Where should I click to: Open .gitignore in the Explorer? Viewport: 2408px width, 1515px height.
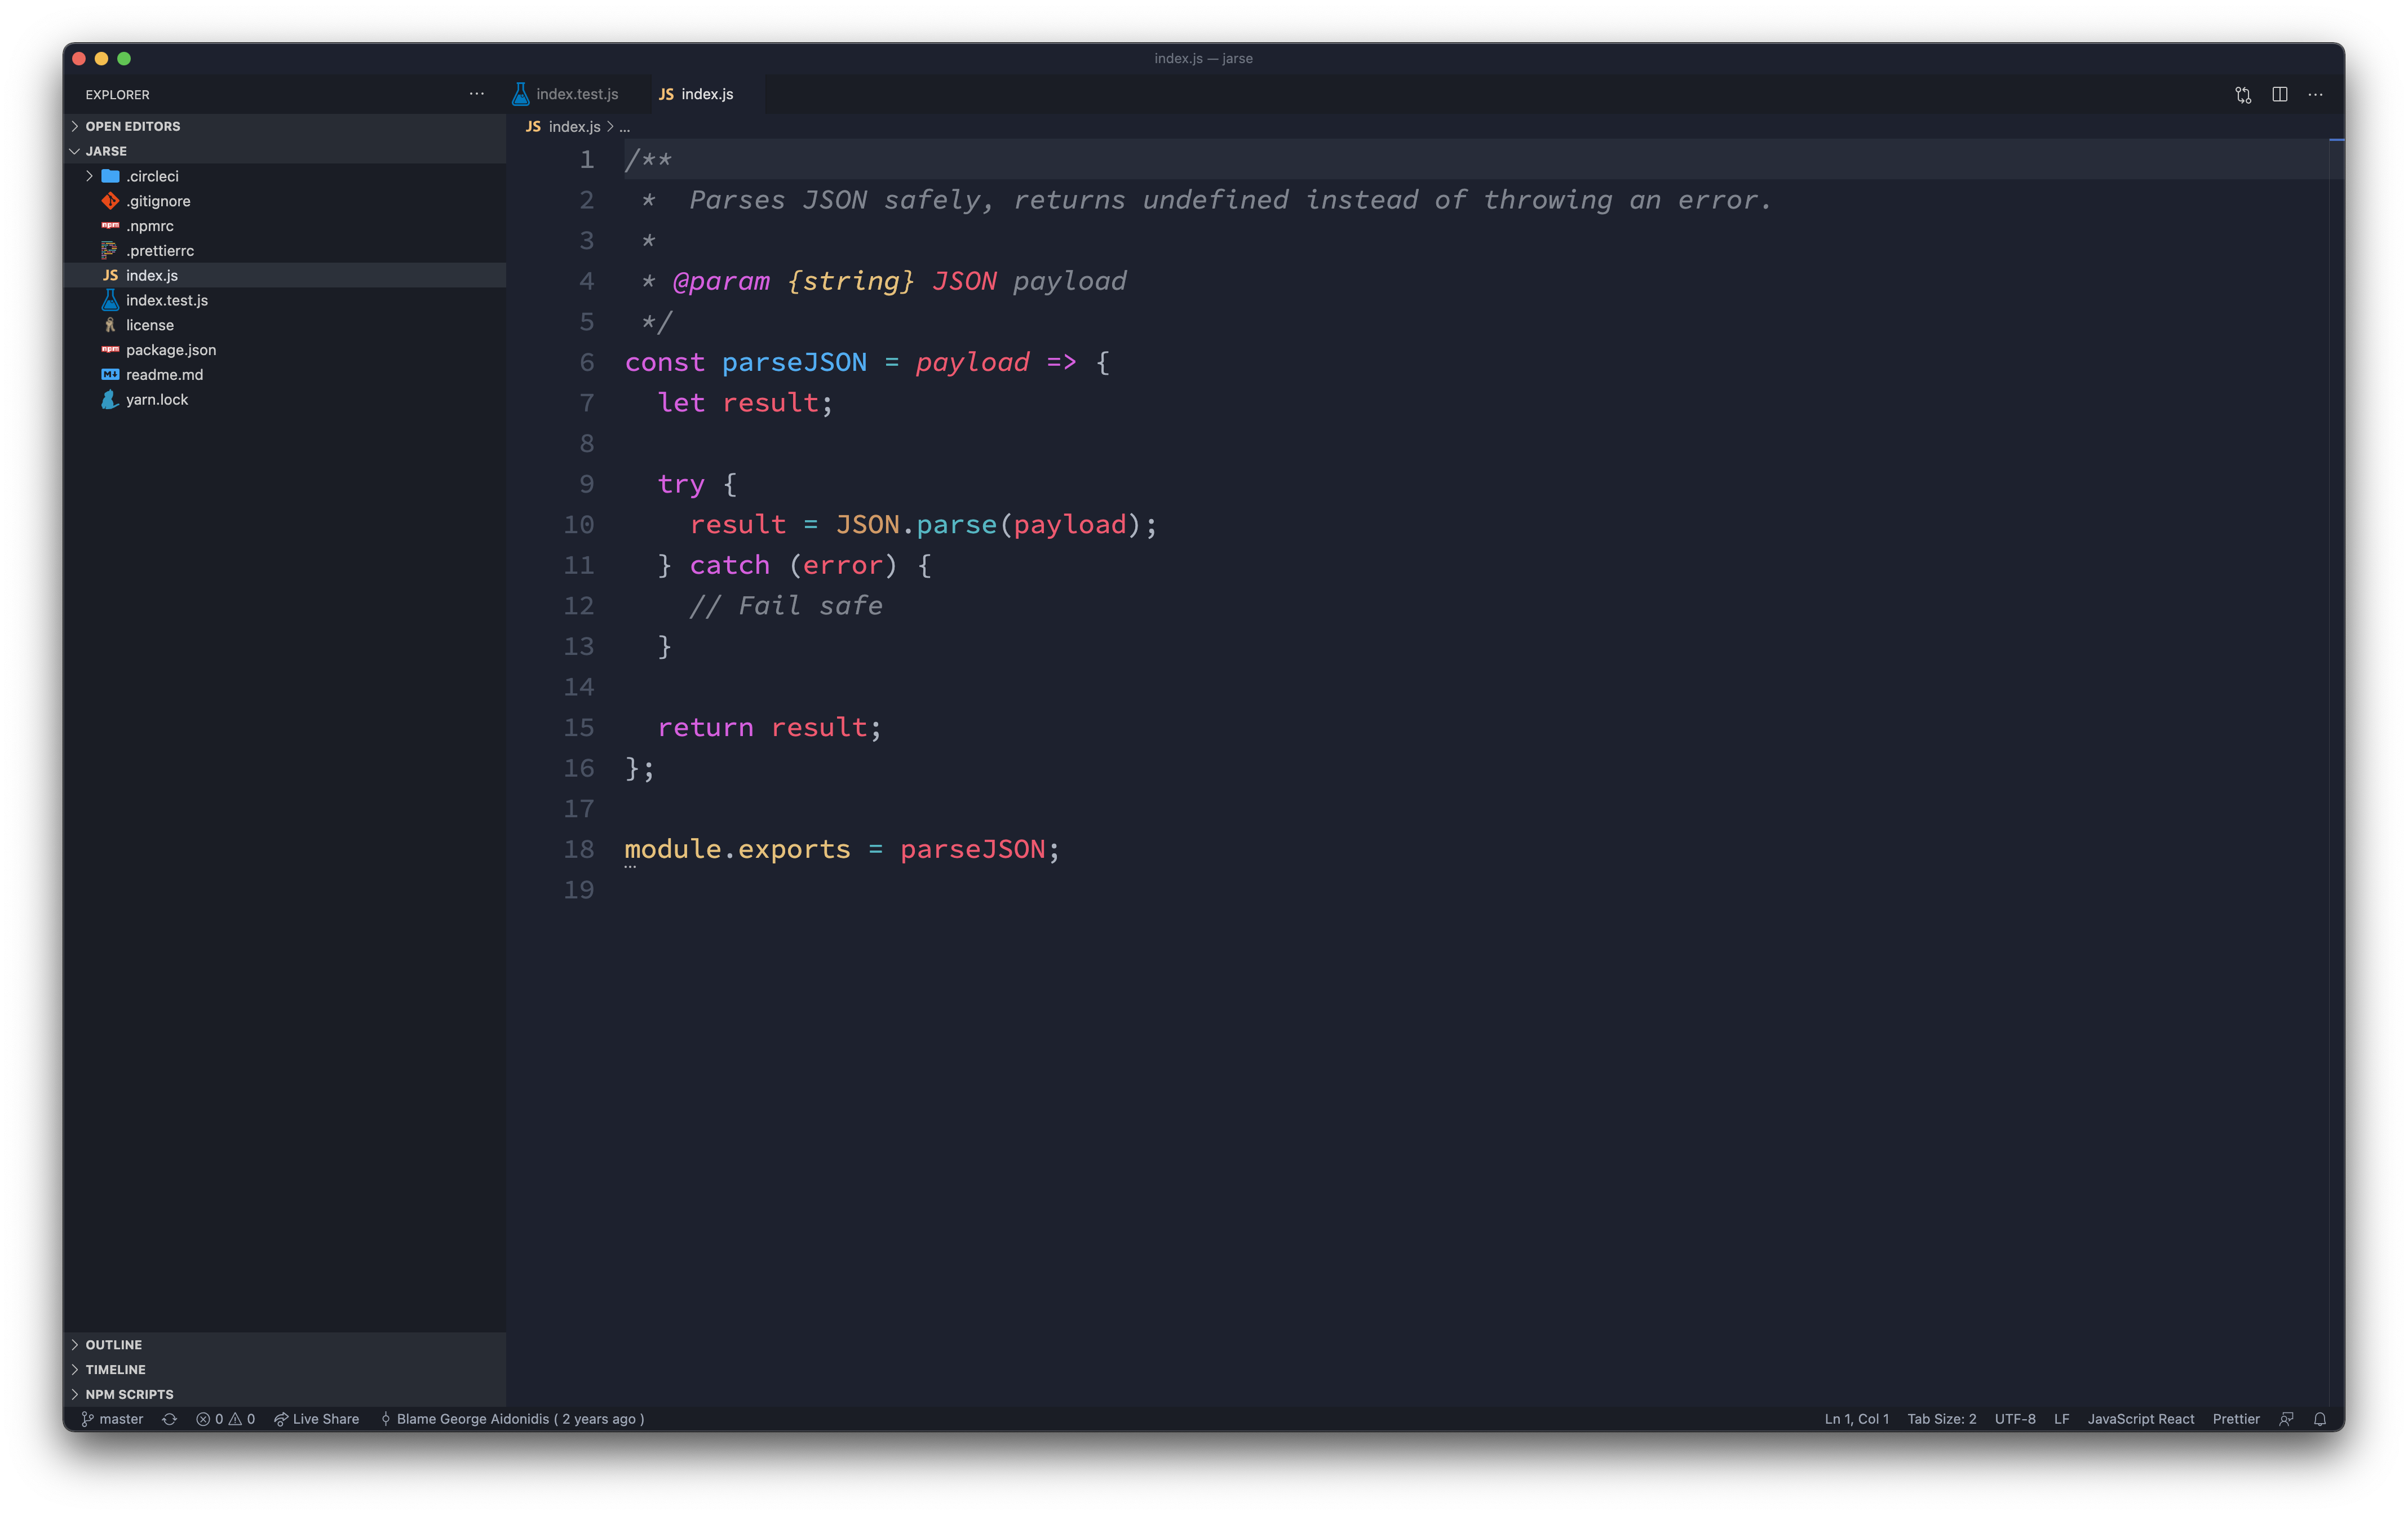pyautogui.click(x=284, y=201)
